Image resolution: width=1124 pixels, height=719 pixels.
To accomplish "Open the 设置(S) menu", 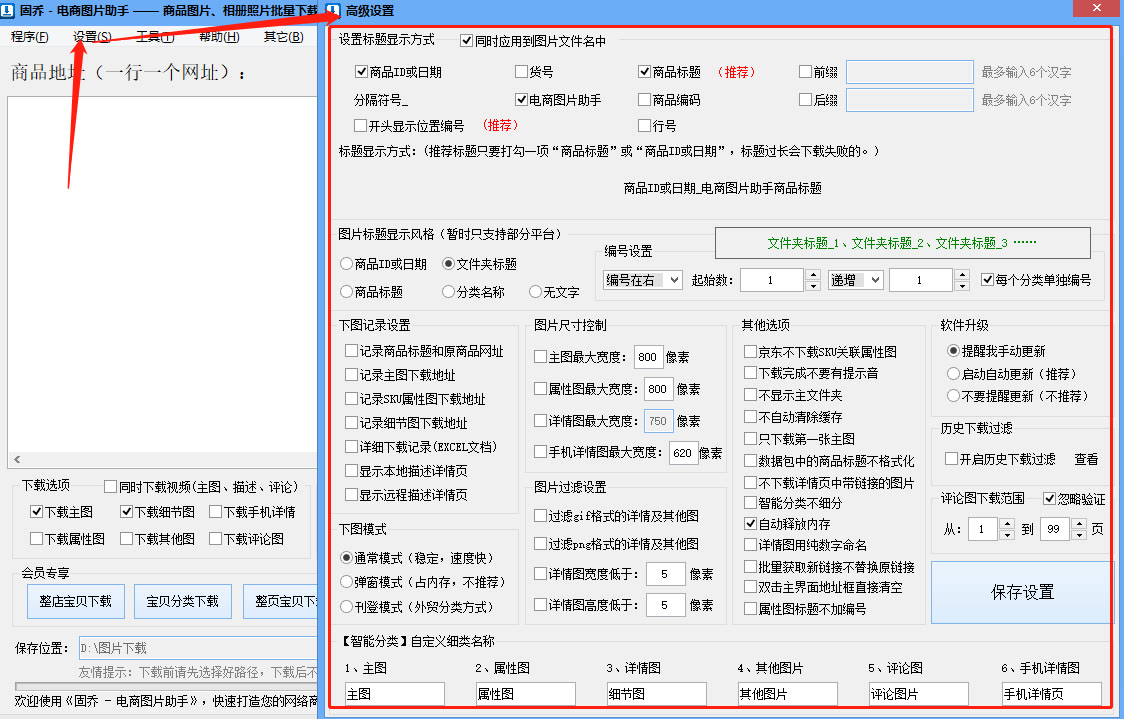I will point(92,37).
